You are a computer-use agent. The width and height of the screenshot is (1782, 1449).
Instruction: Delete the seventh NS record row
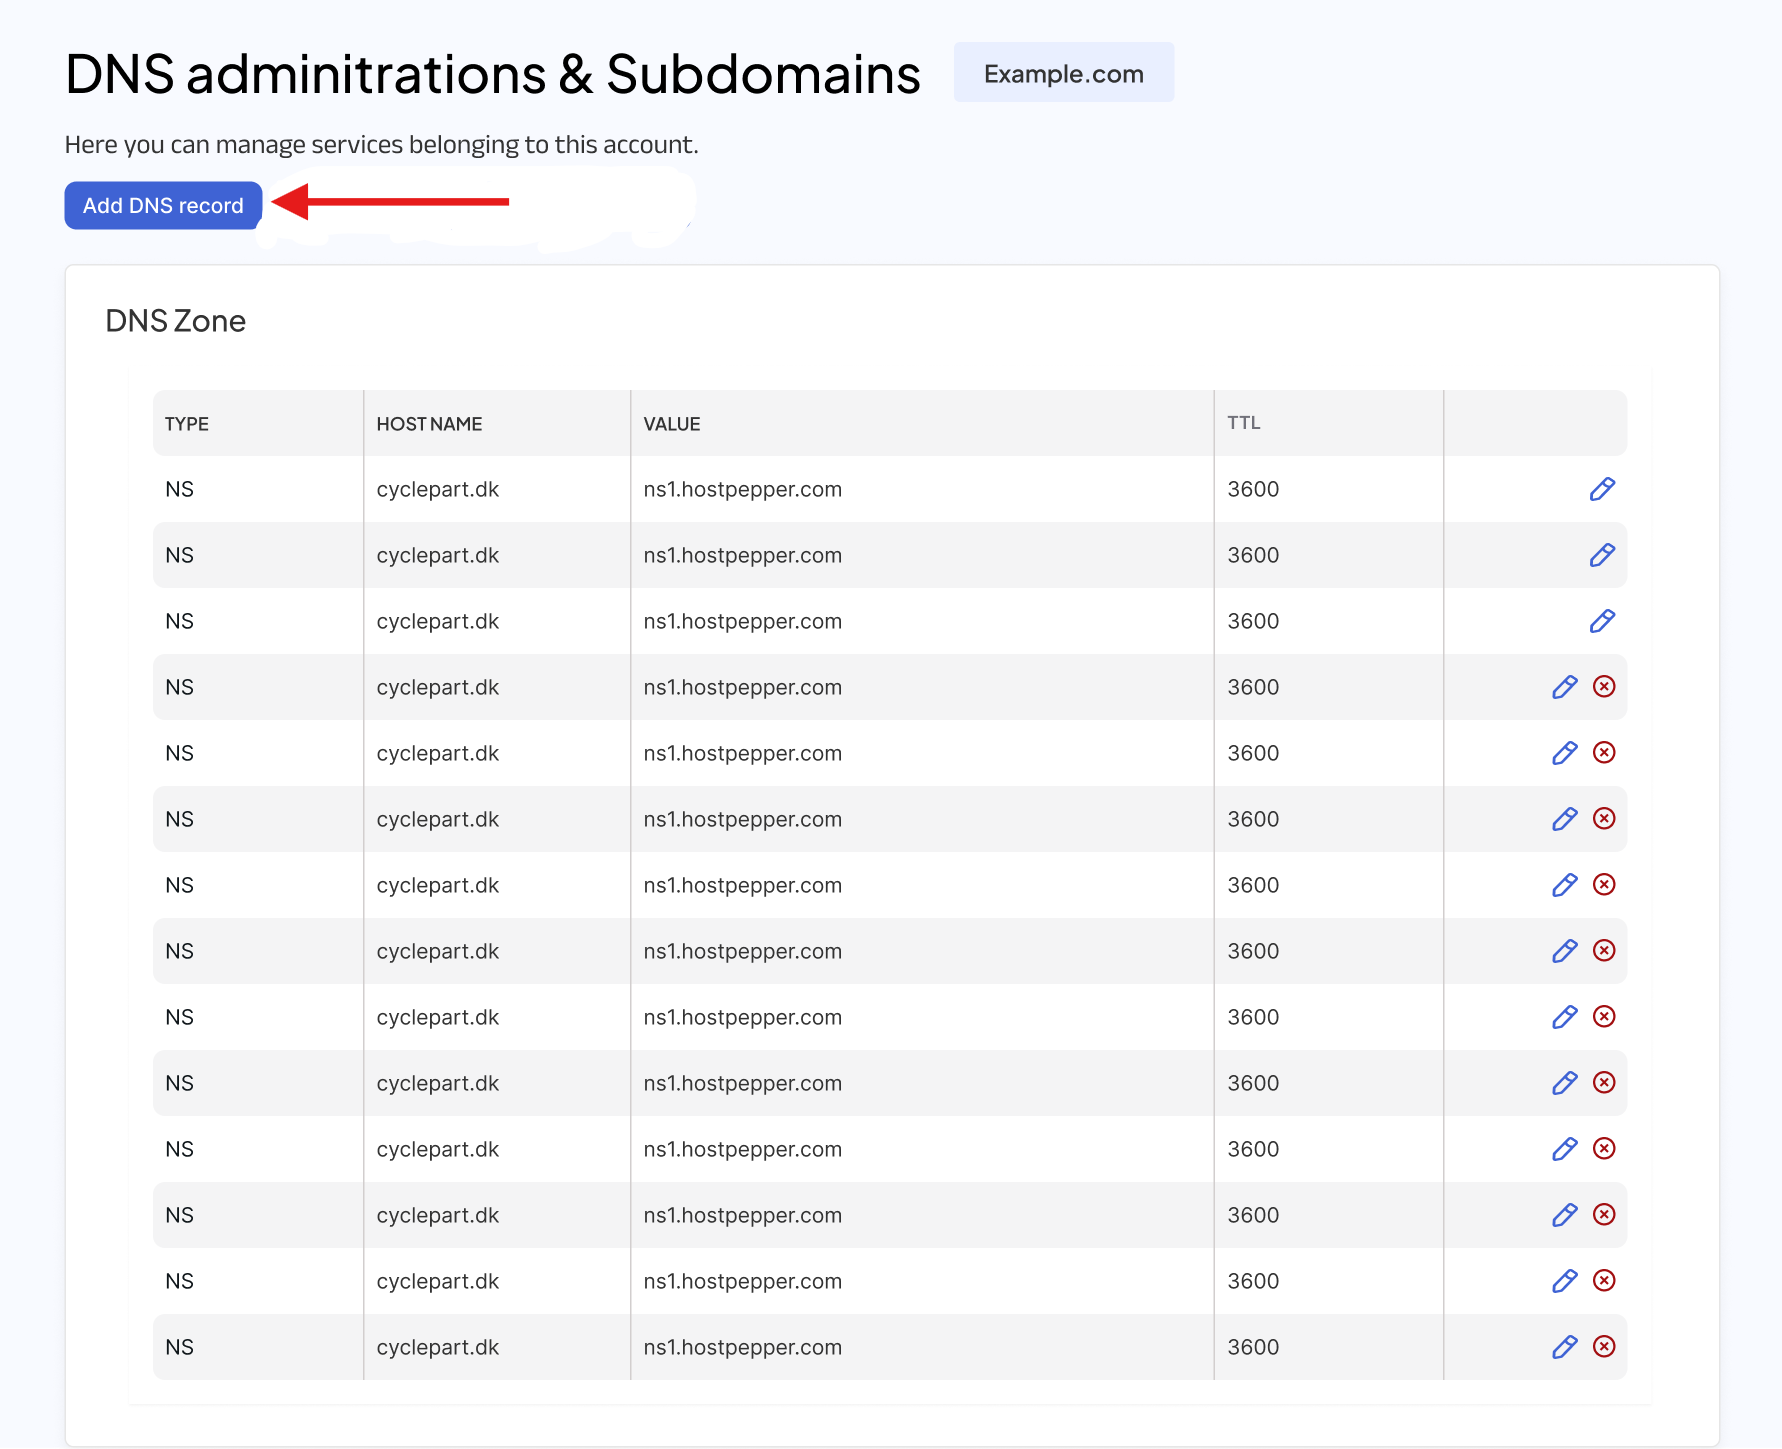[1604, 884]
